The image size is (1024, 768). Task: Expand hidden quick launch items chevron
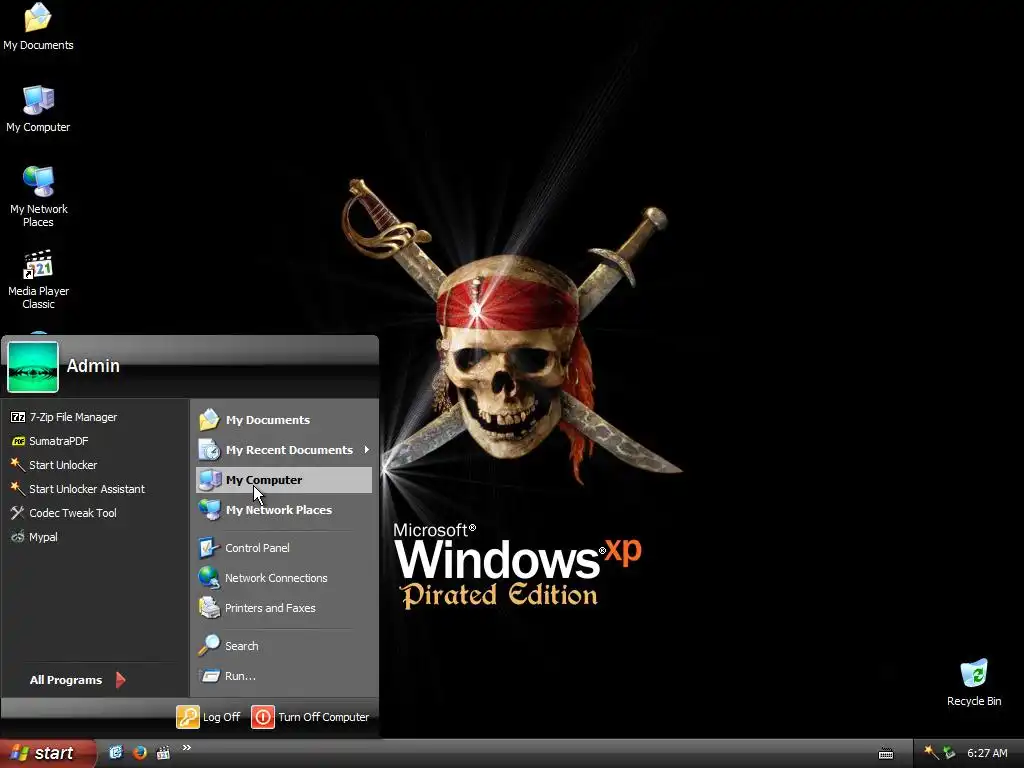(187, 748)
